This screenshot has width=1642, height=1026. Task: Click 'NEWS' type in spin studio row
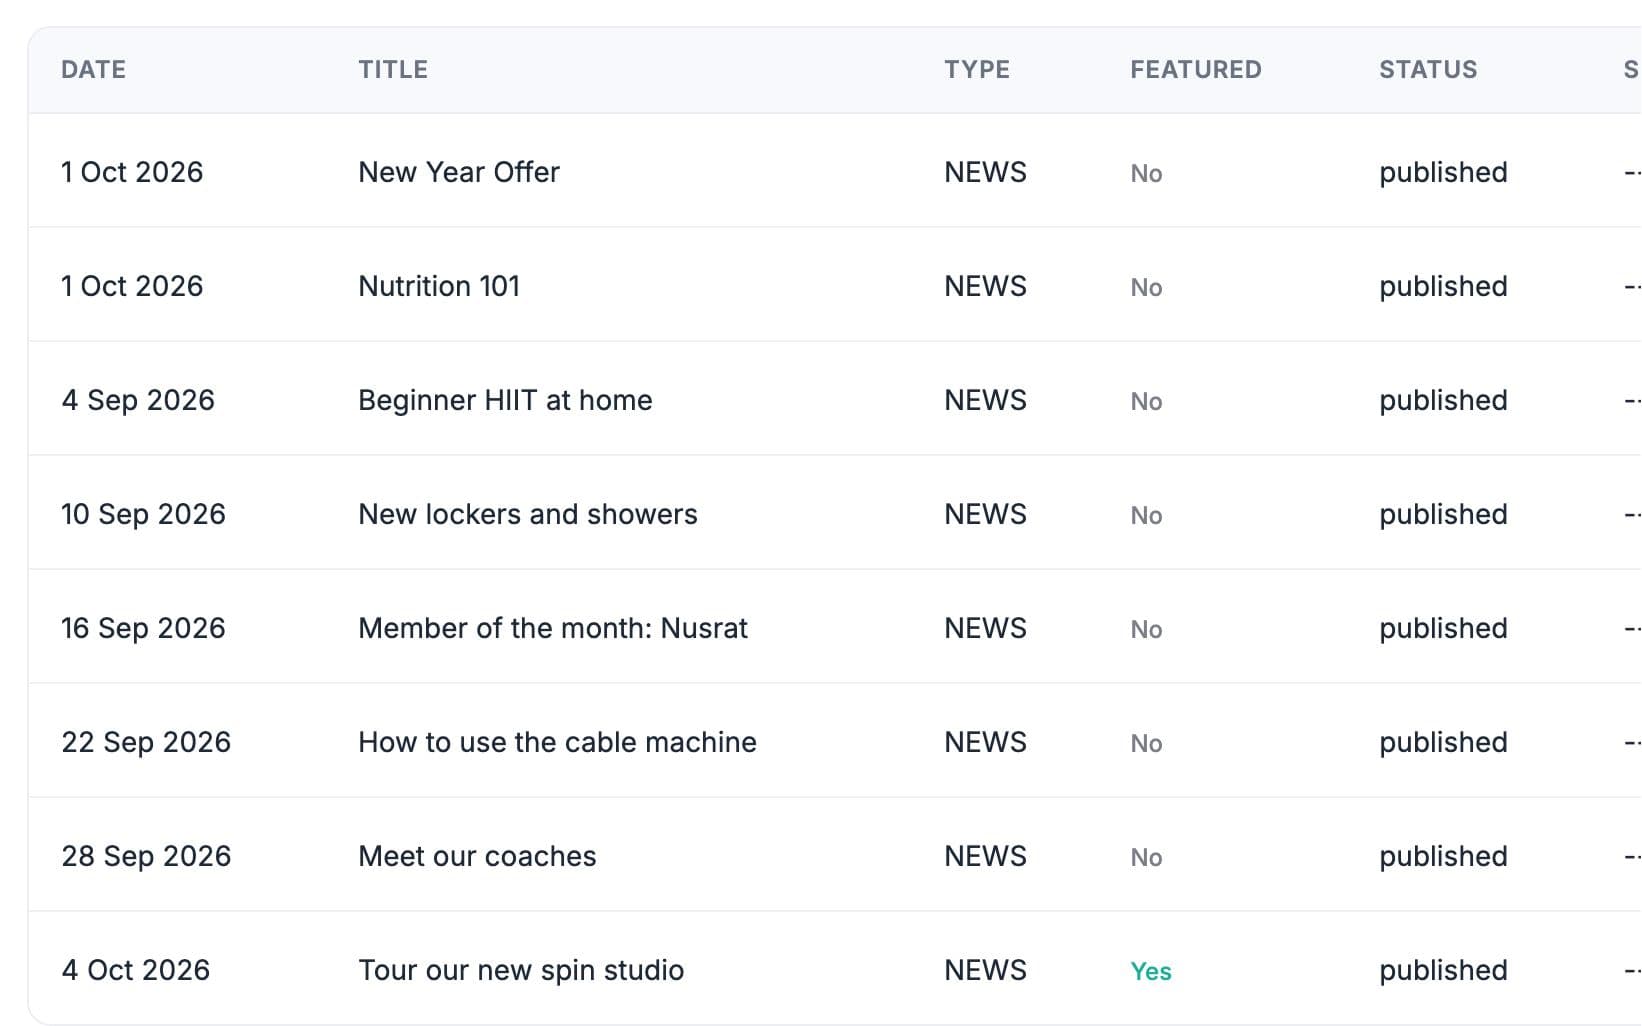pos(985,970)
